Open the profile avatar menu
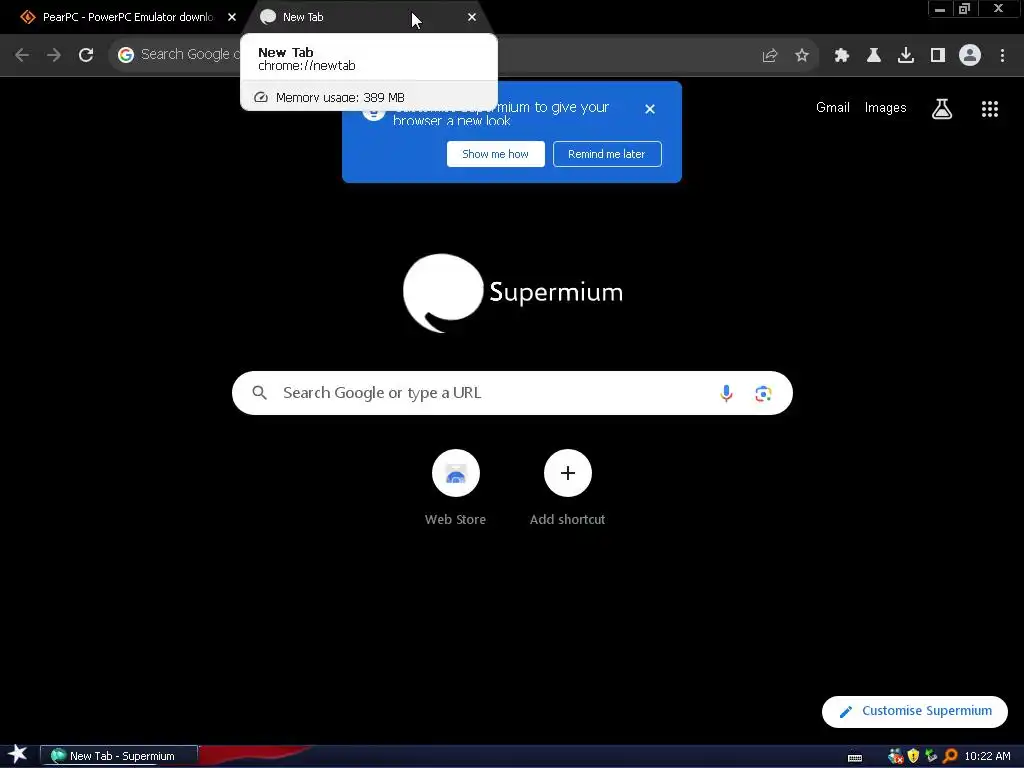Screen dimensions: 1024x768 pos(970,56)
